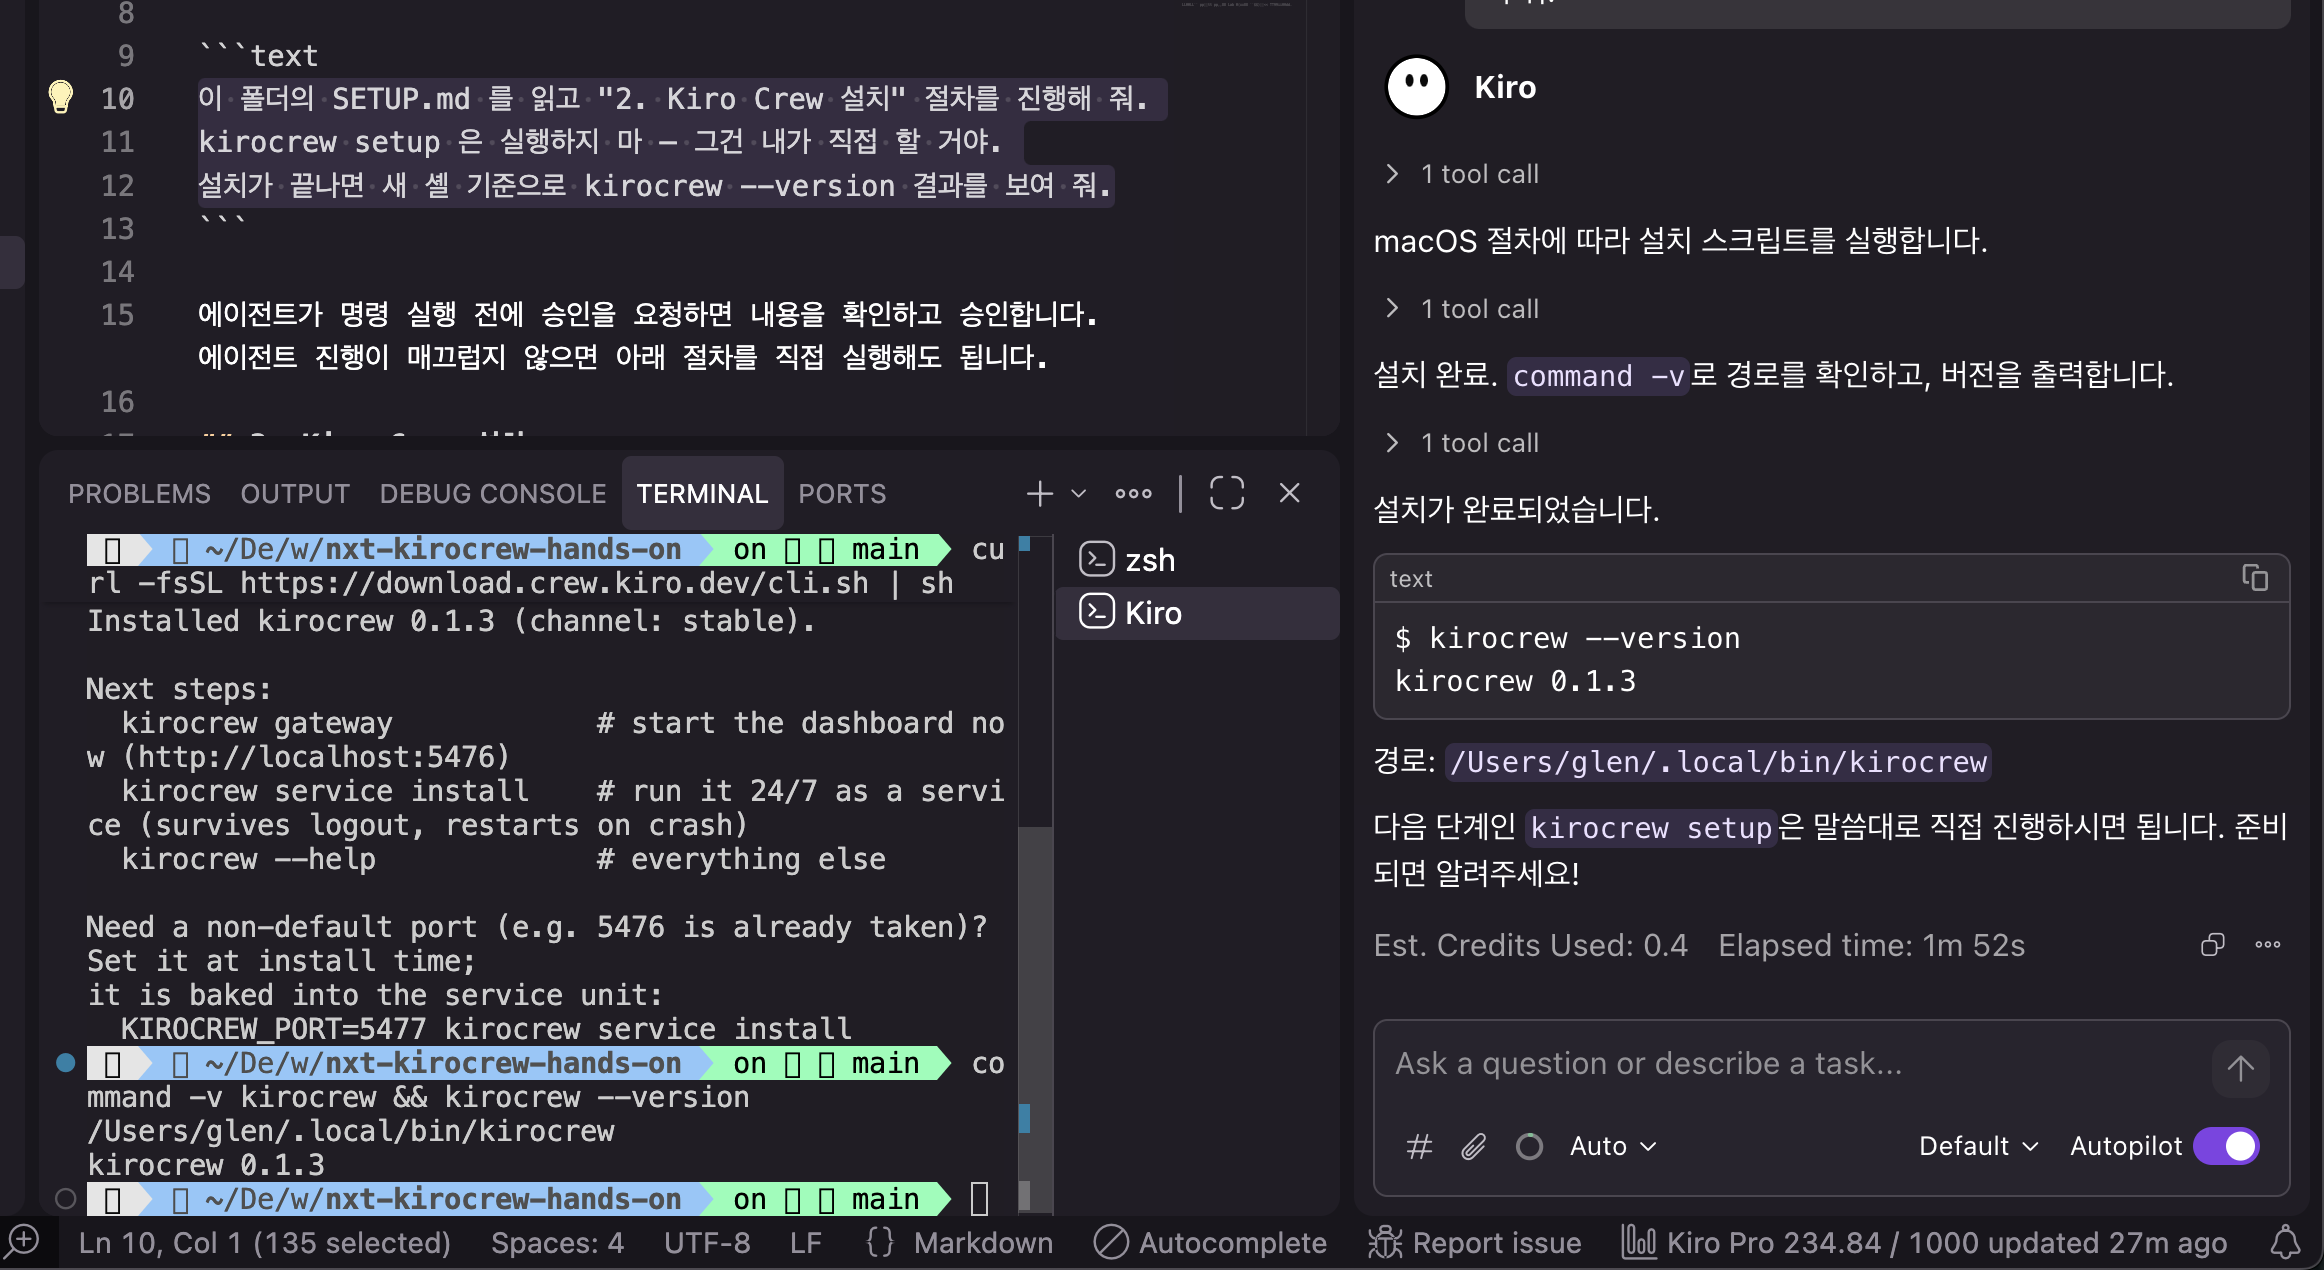Expand the tool call below macOS message
The height and width of the screenshot is (1270, 2324).
tap(1463, 309)
